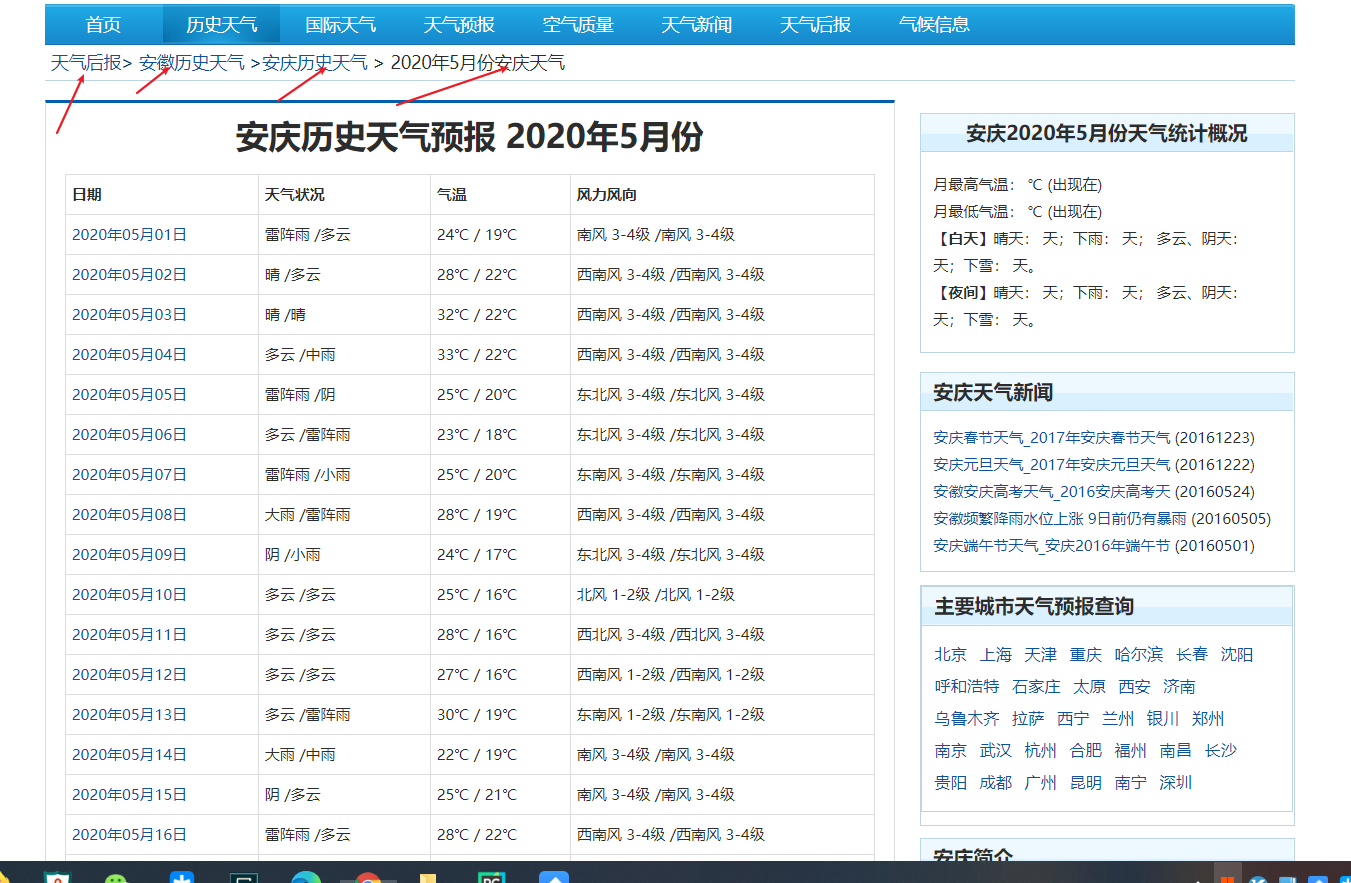
Task: Open the 2020年05月06日 date link
Action: (x=129, y=435)
